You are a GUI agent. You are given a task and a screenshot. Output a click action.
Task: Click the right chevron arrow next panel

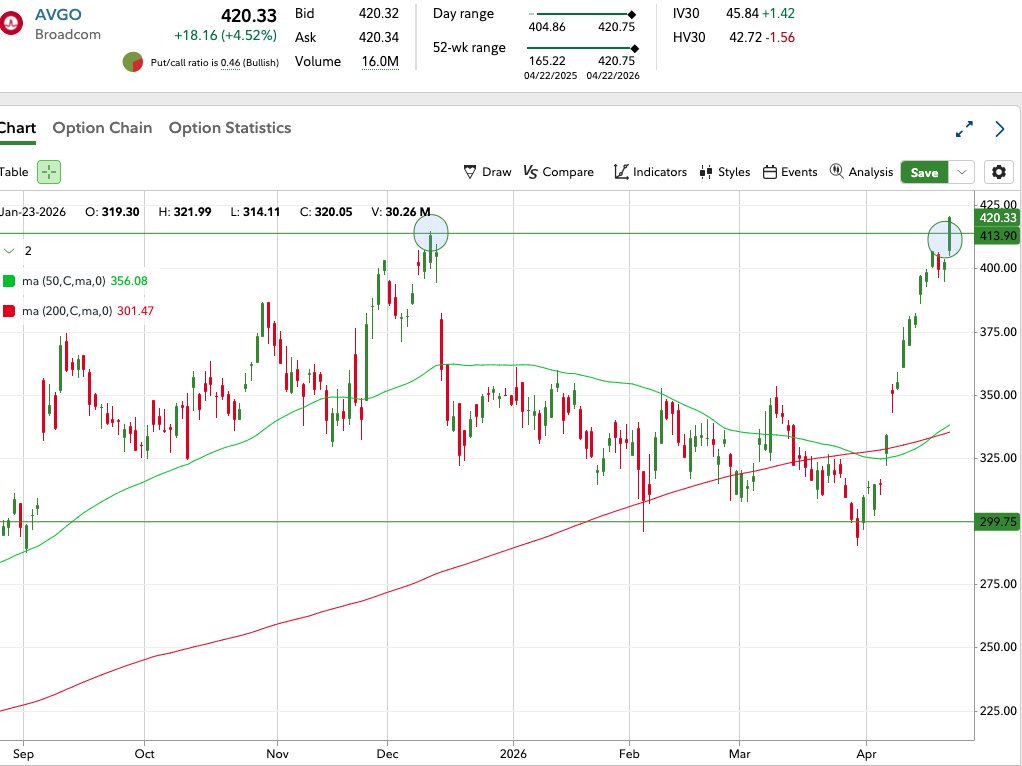coord(1000,129)
